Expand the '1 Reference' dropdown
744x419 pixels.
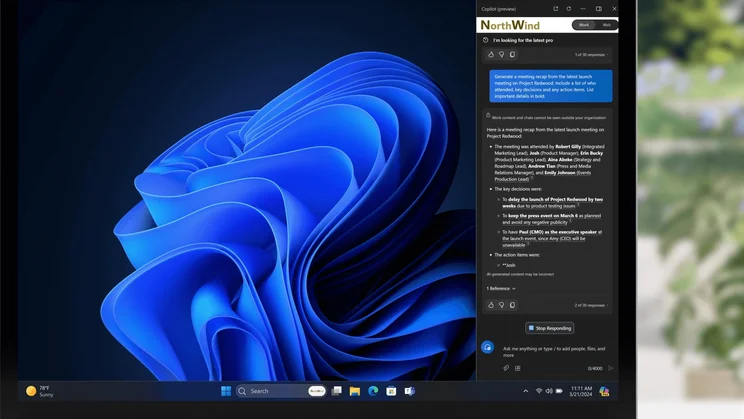(x=501, y=289)
